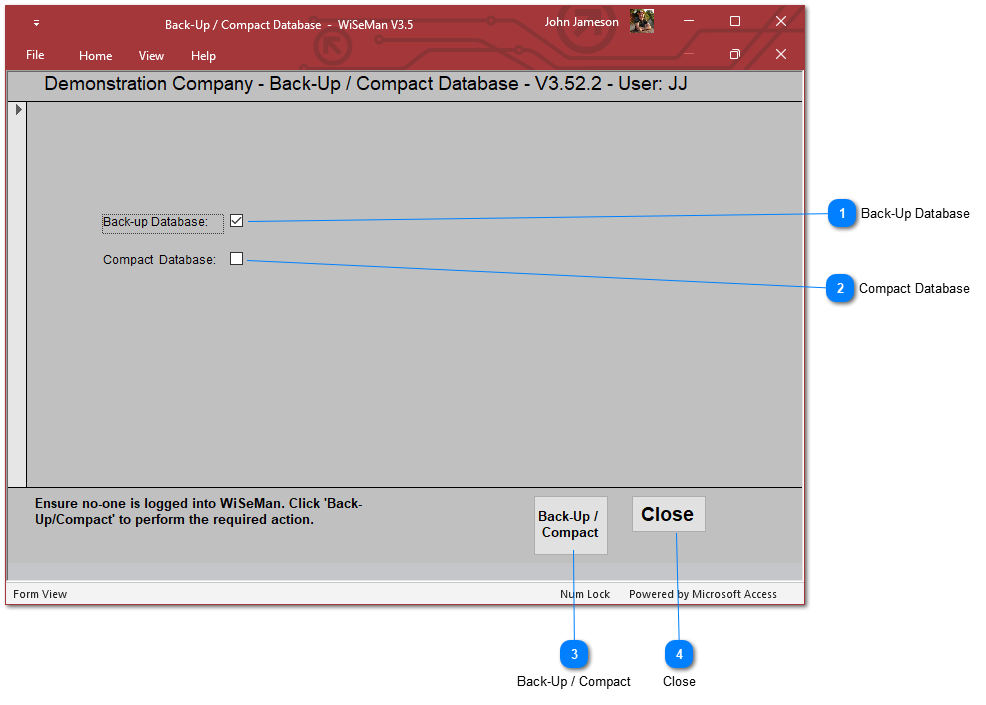Open the View tab
This screenshot has width=986, height=705.
[152, 56]
